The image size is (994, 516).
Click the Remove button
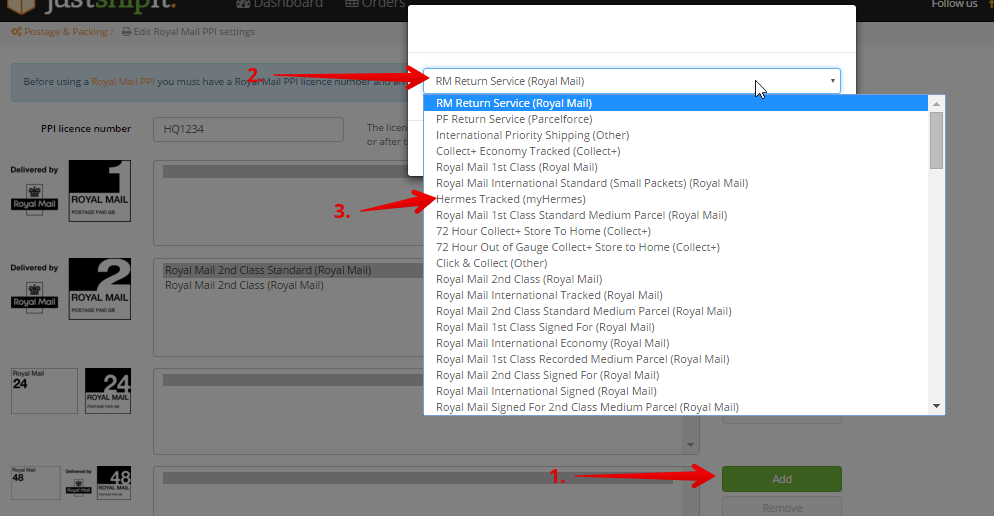[x=782, y=507]
